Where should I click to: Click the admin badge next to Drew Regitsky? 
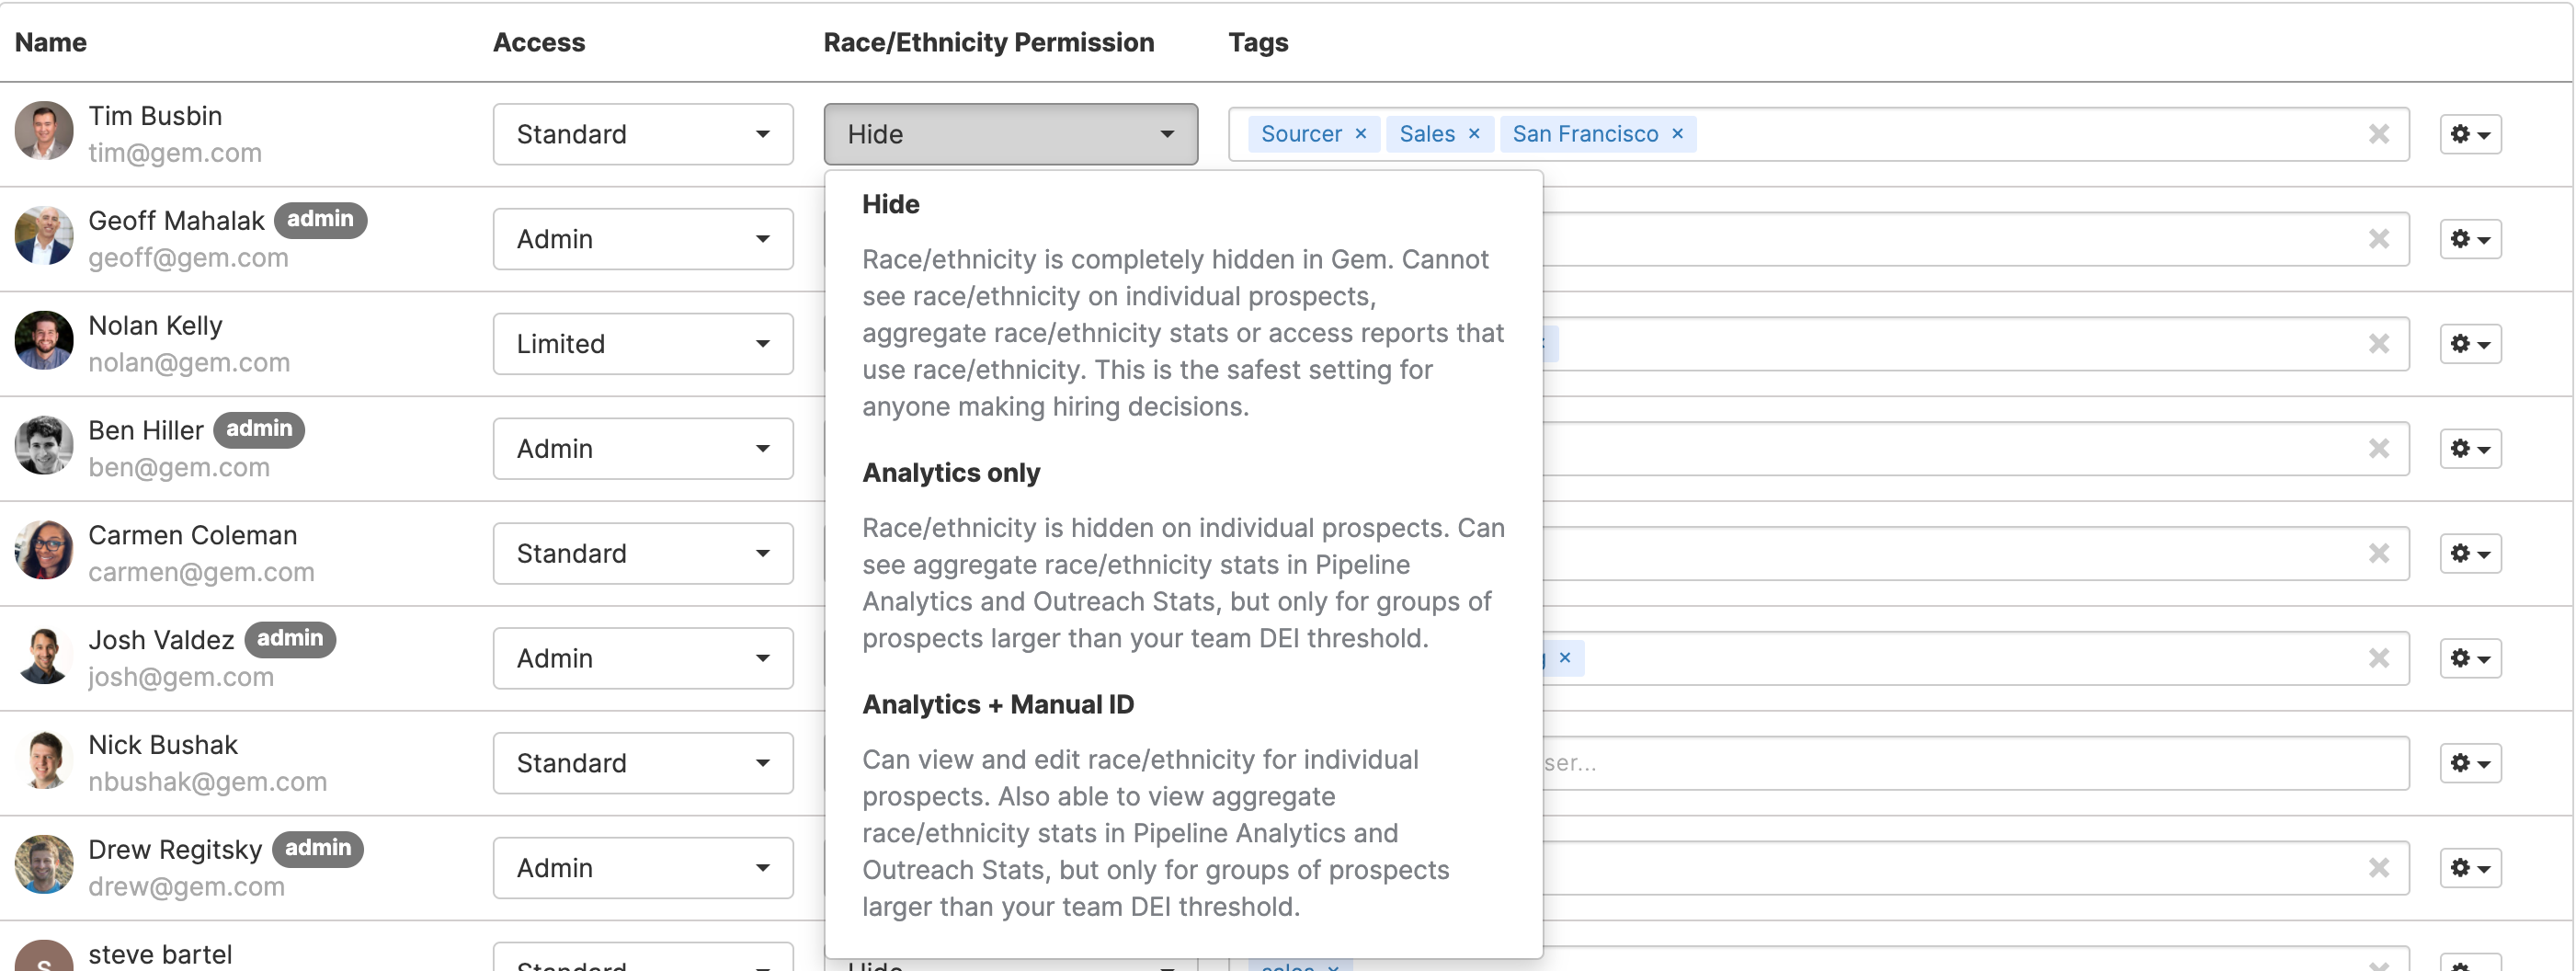[x=318, y=848]
